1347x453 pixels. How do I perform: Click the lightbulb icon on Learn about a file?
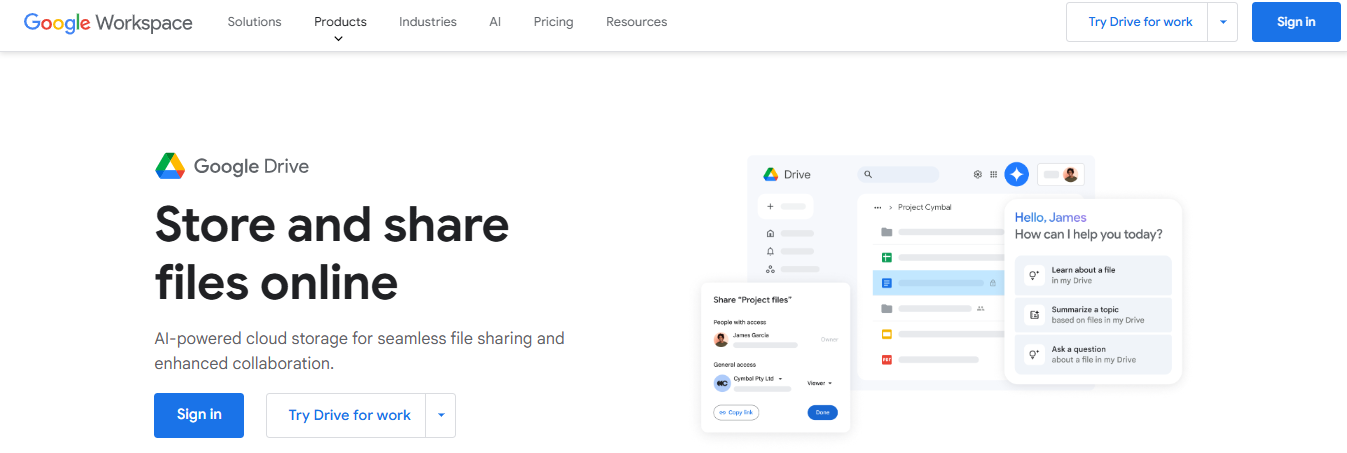(x=1034, y=275)
